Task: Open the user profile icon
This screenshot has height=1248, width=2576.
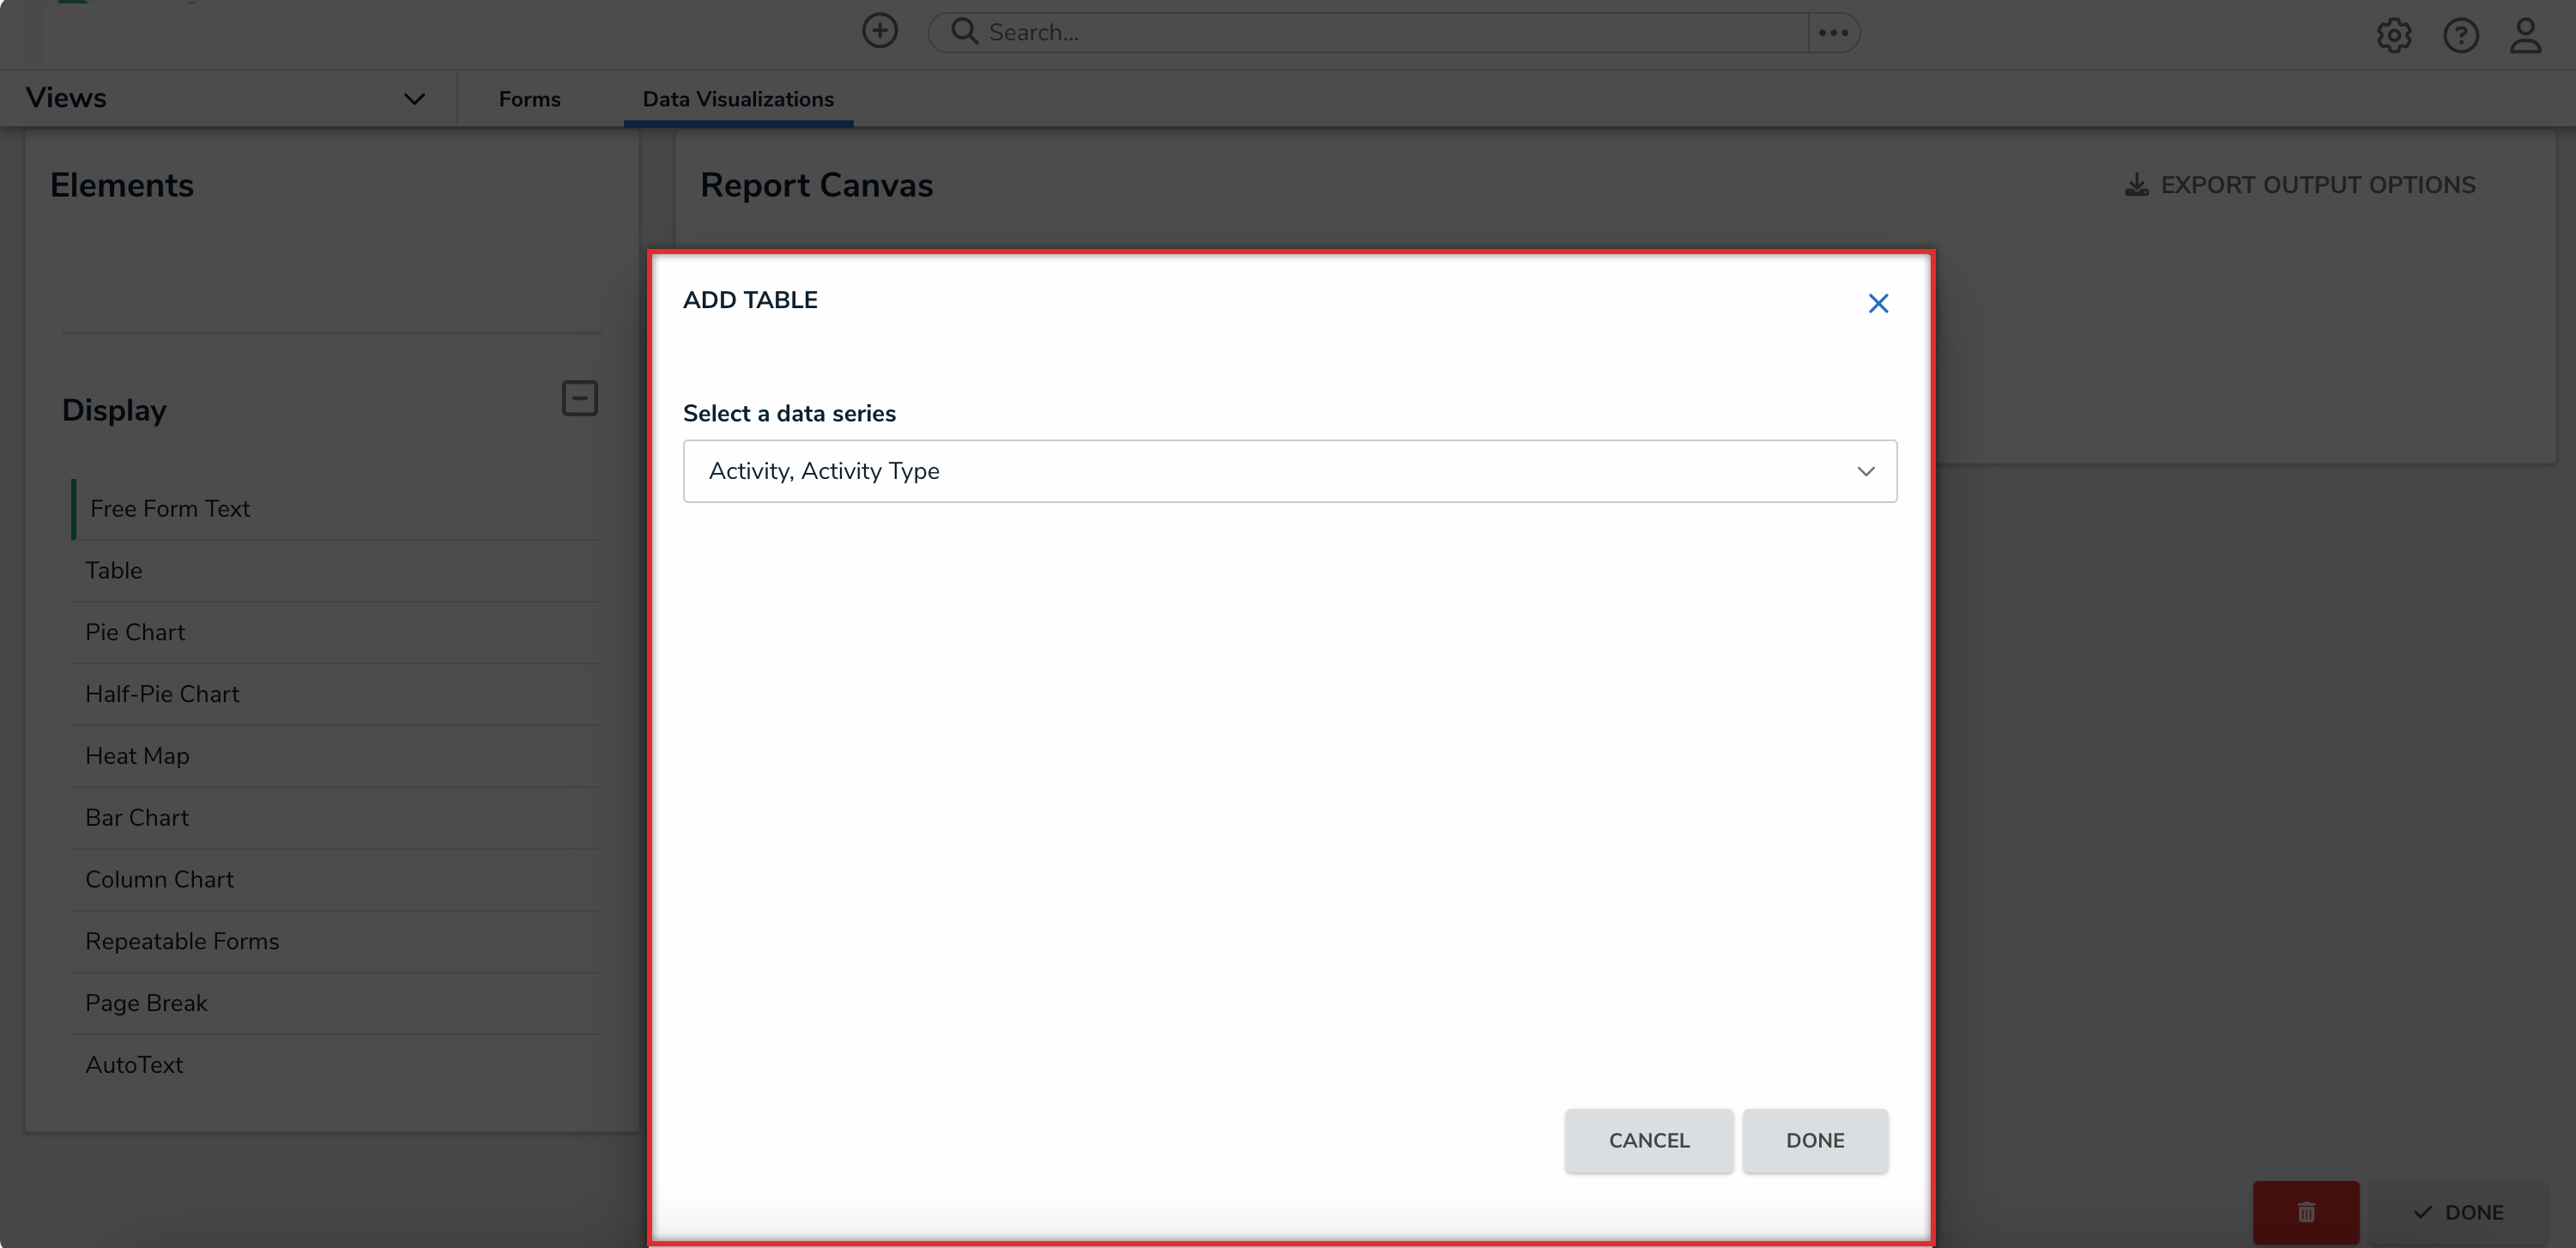Action: click(2525, 35)
